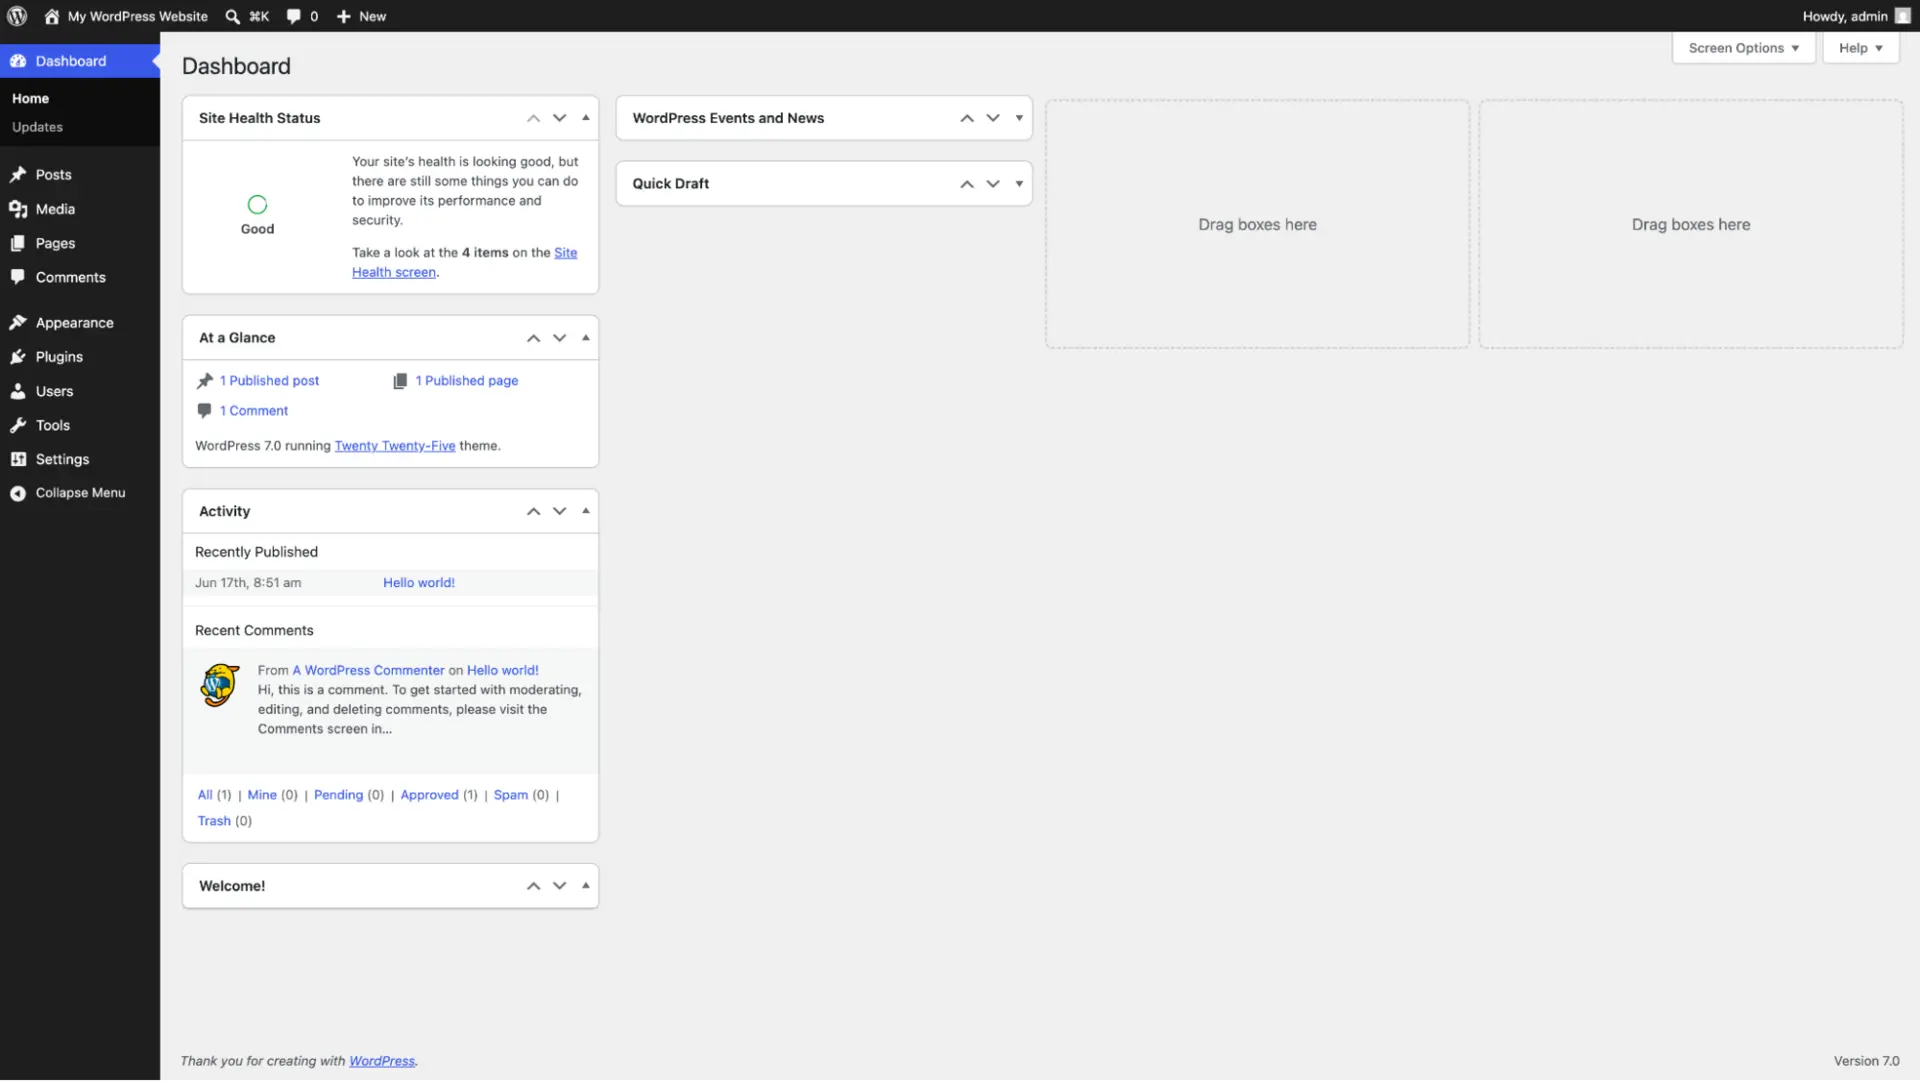Move Site Health Status box down
Image resolution: width=1920 pixels, height=1081 pixels.
click(560, 118)
